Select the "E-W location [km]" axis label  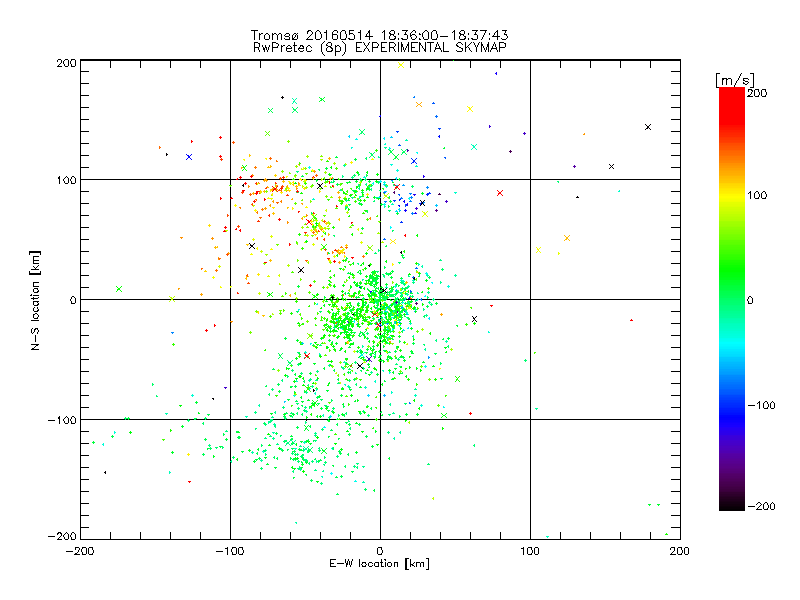[x=379, y=564]
